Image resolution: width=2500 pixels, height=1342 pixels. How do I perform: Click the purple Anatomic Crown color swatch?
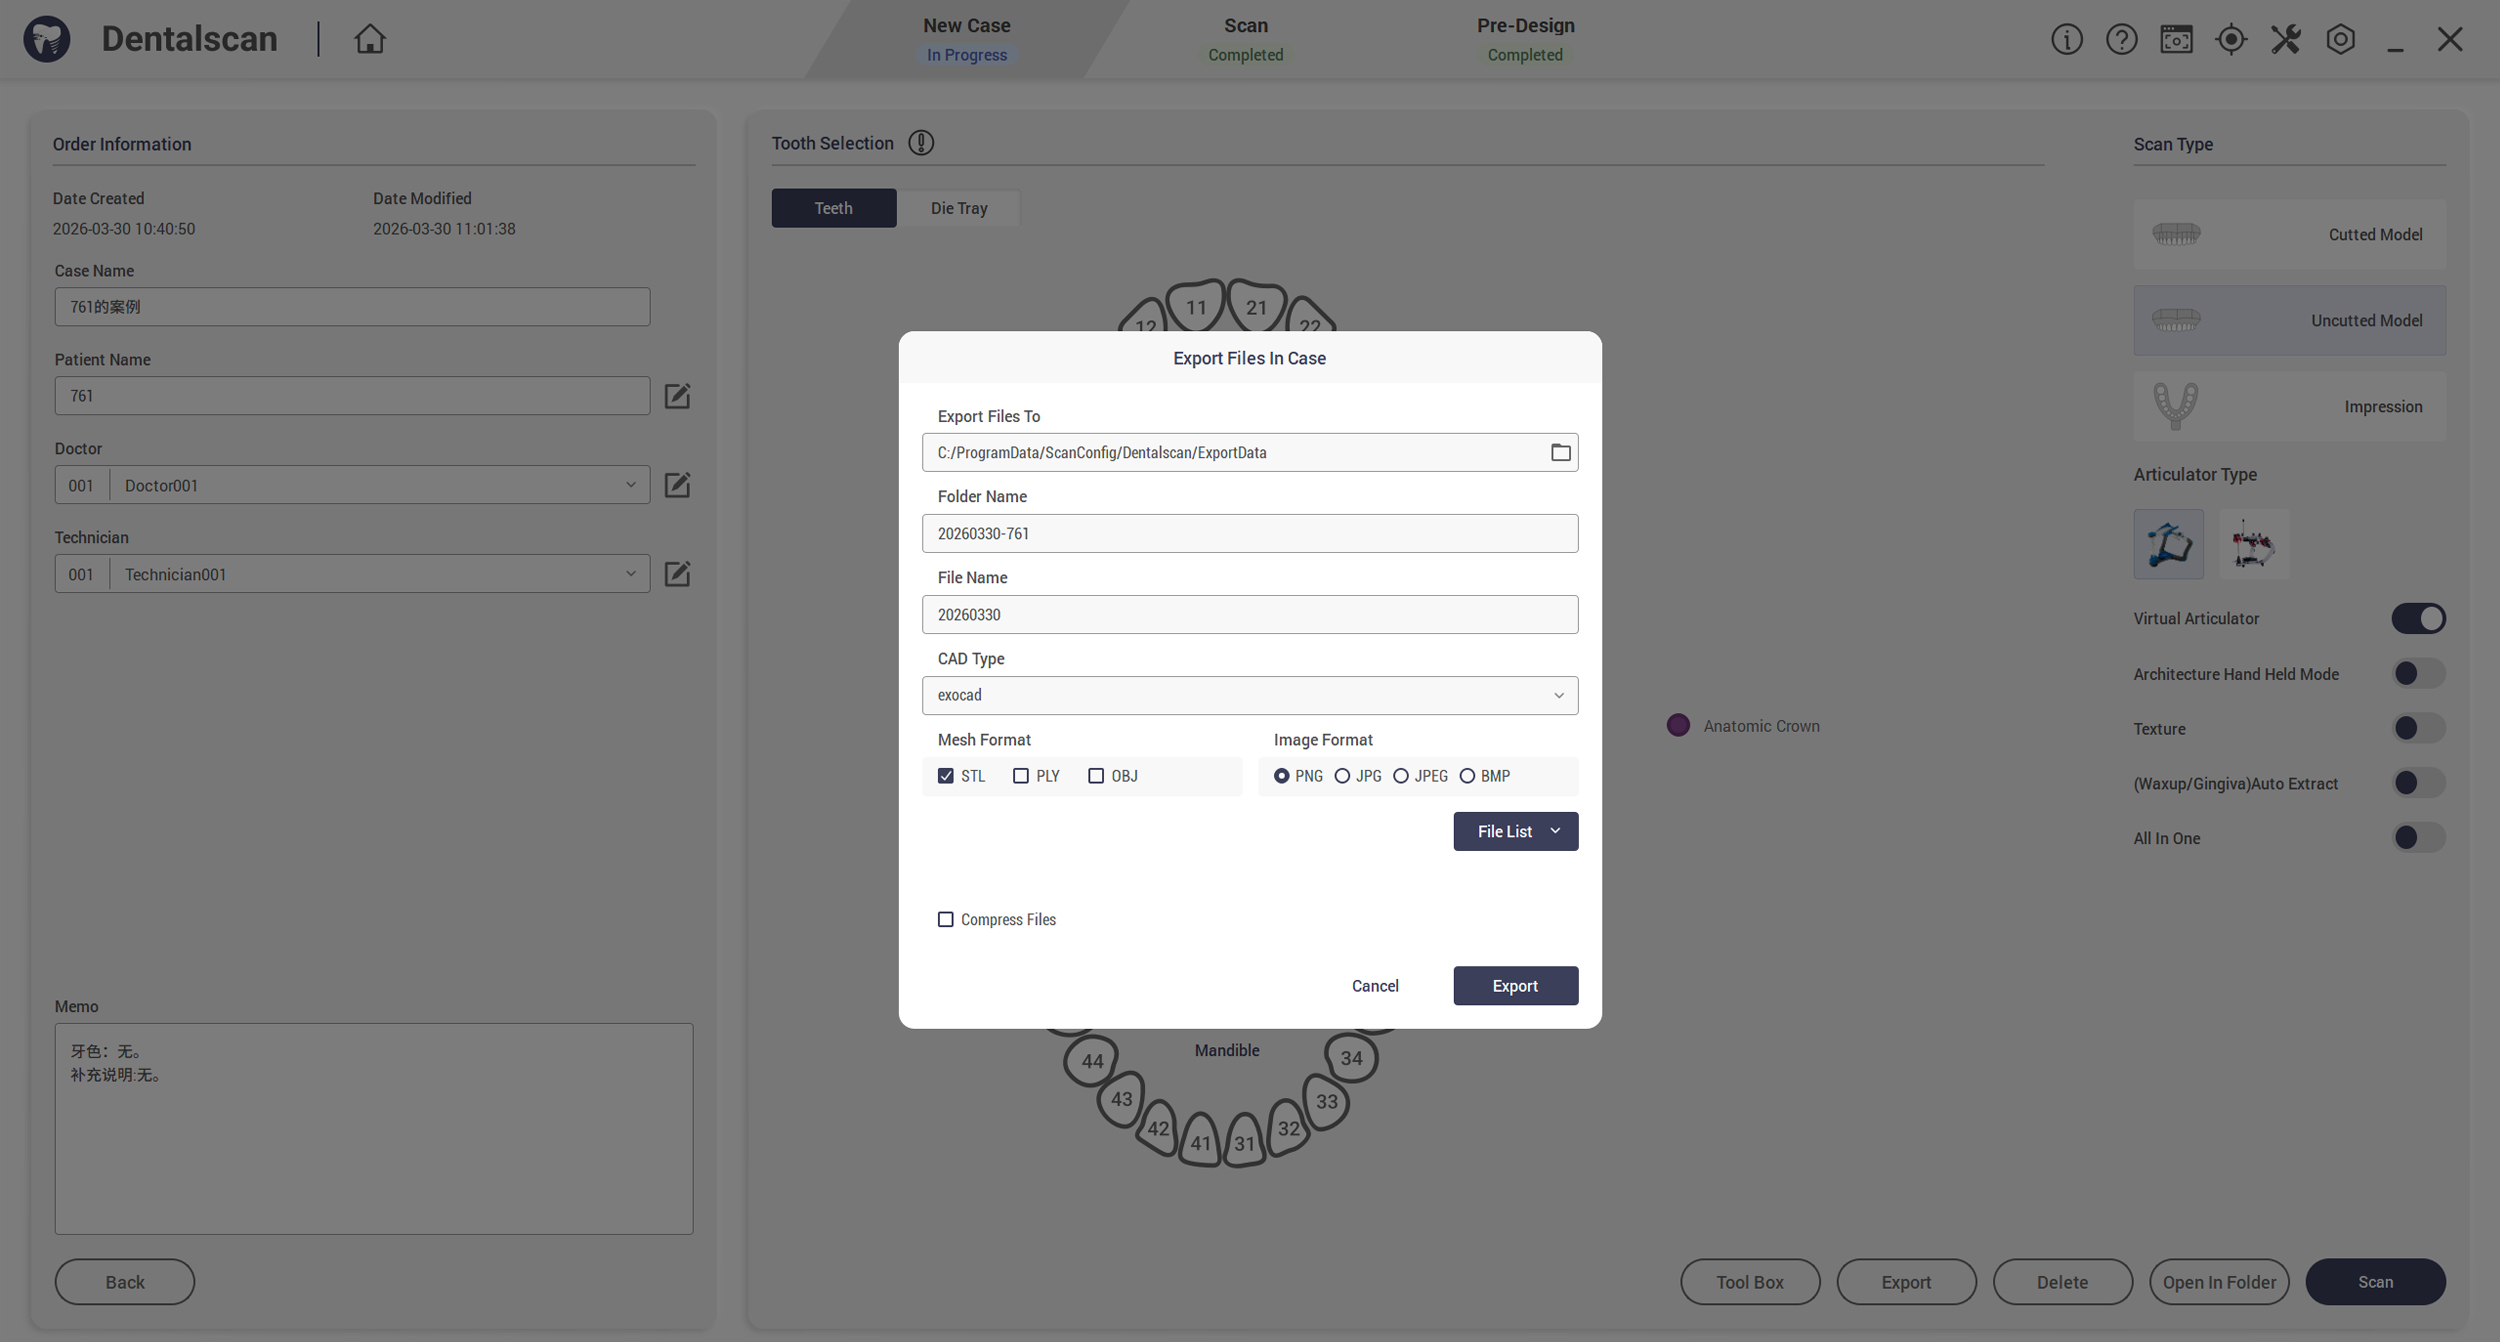coord(1678,726)
